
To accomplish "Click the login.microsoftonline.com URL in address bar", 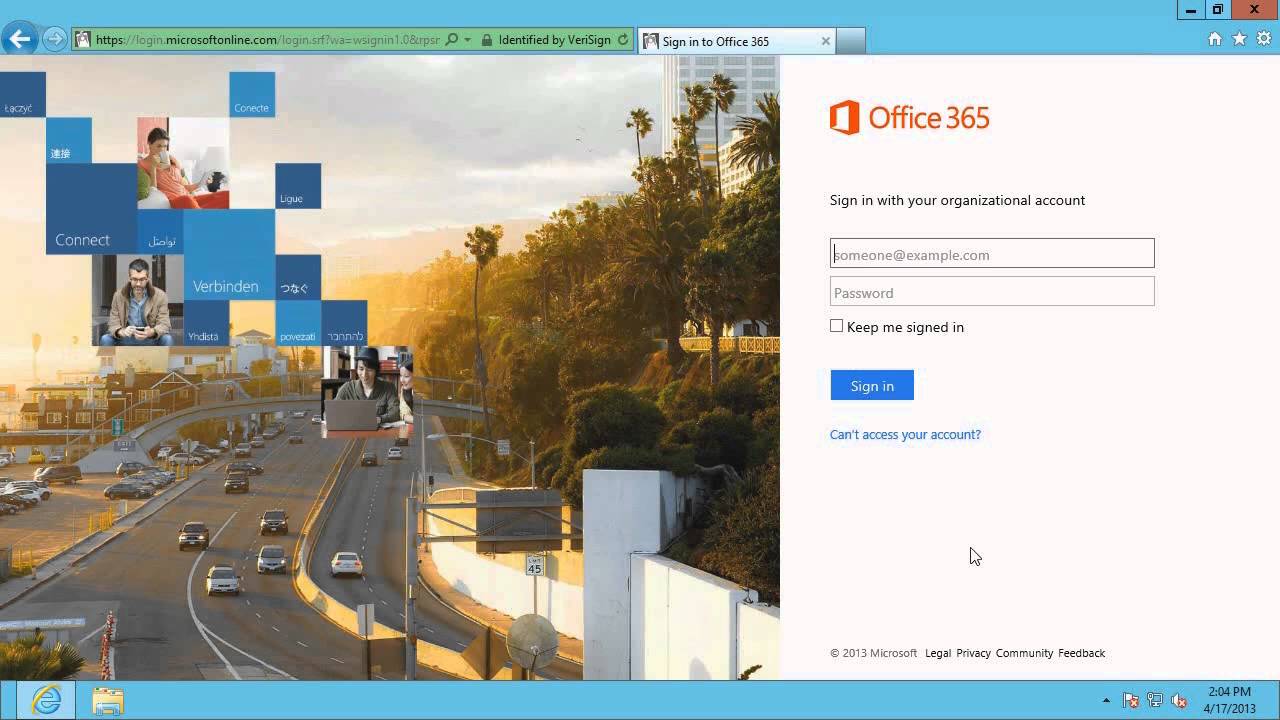I will (x=268, y=40).
